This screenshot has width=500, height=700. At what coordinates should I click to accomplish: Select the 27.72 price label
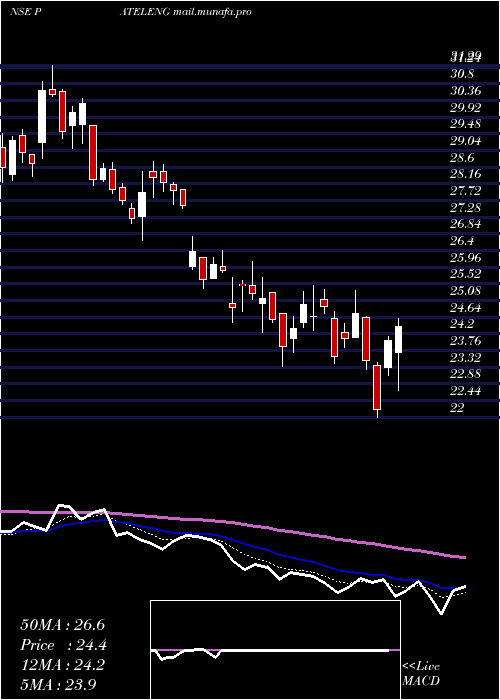(x=466, y=191)
